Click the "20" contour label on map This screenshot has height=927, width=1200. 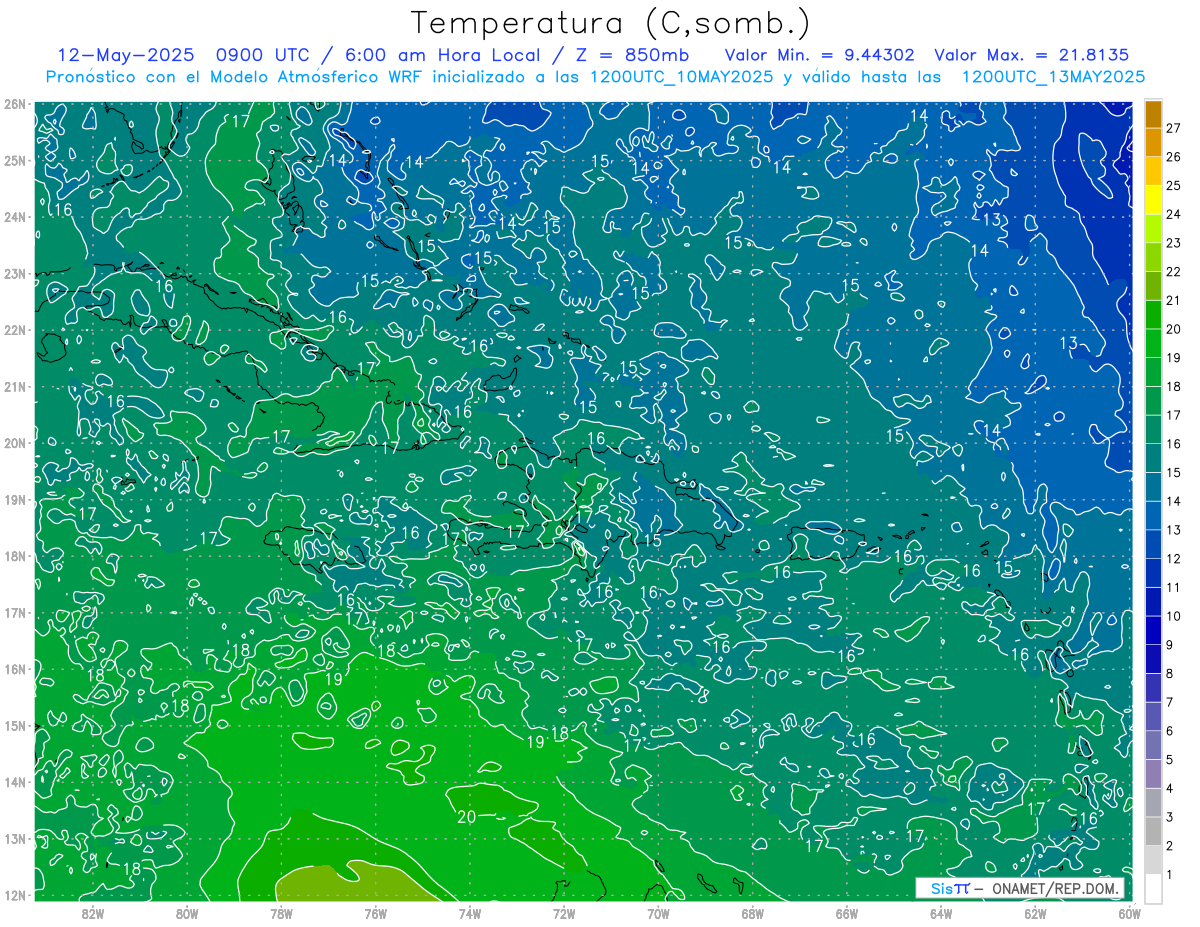point(466,817)
